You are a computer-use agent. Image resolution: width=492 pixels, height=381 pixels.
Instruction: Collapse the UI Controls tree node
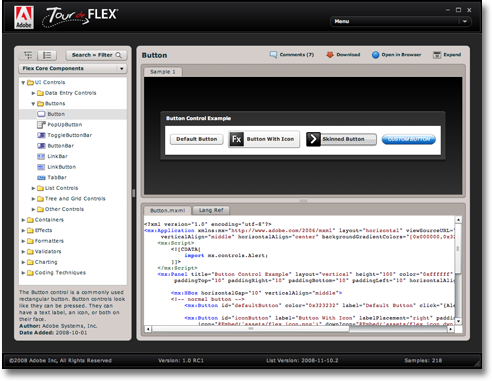click(23, 82)
